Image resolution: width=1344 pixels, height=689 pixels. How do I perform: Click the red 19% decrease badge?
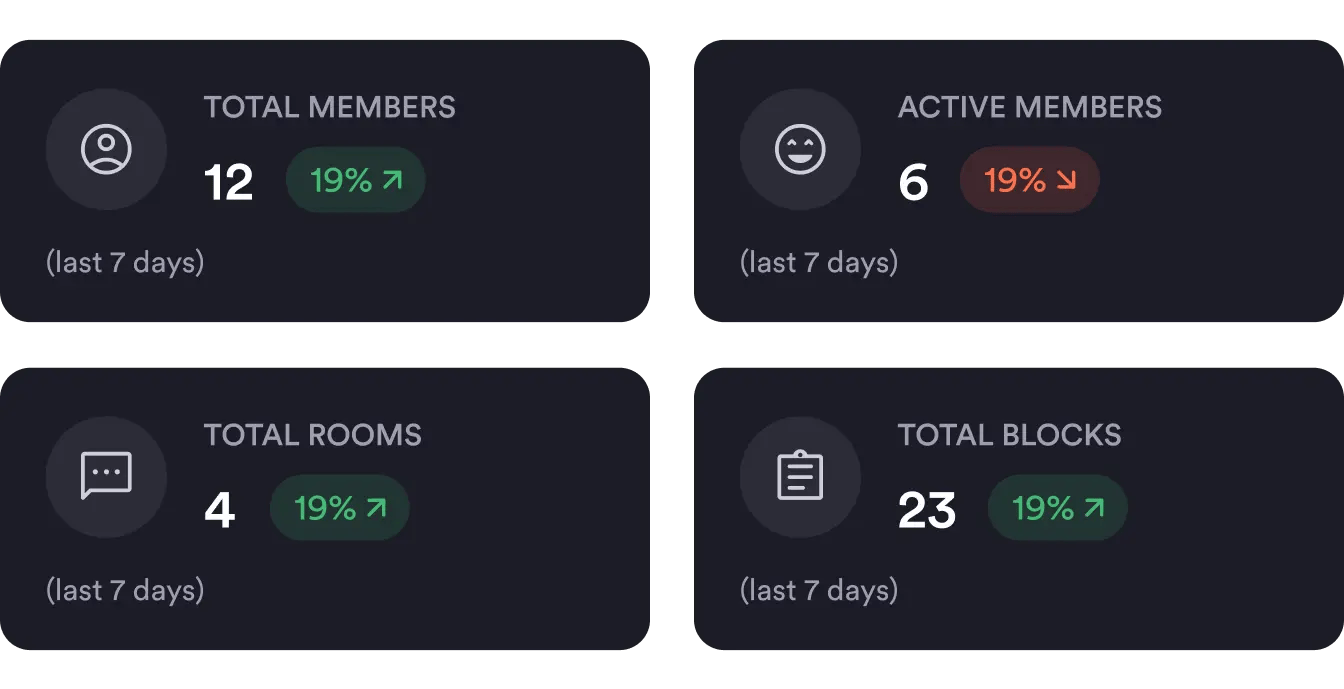tap(1029, 181)
